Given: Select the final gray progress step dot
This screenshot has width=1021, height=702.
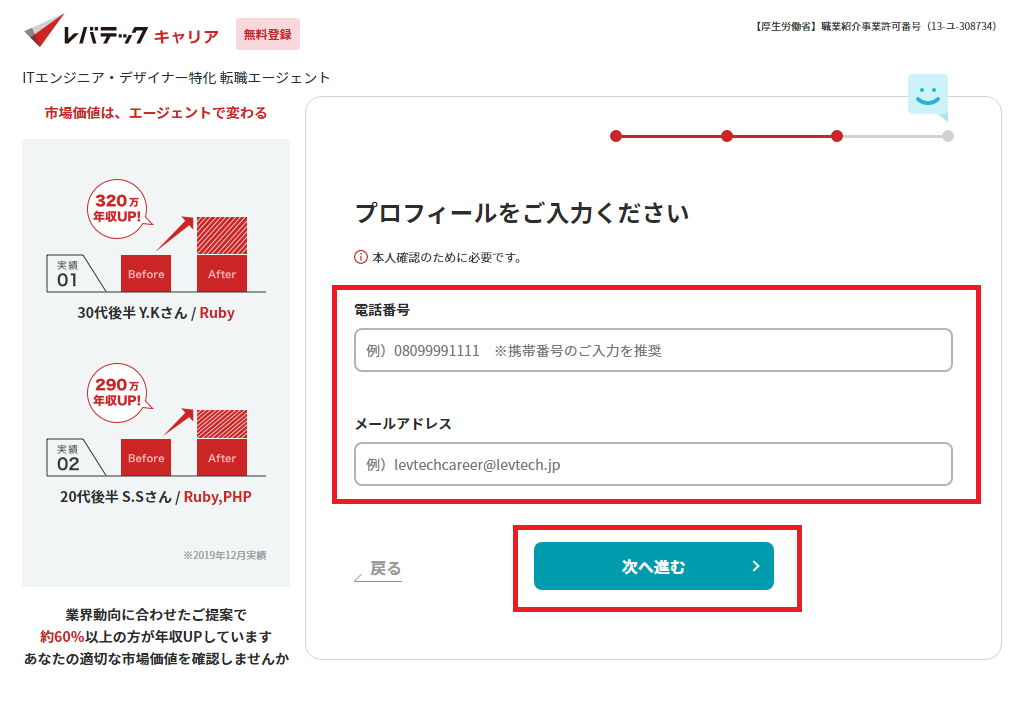Looking at the screenshot, I should pyautogui.click(x=947, y=136).
